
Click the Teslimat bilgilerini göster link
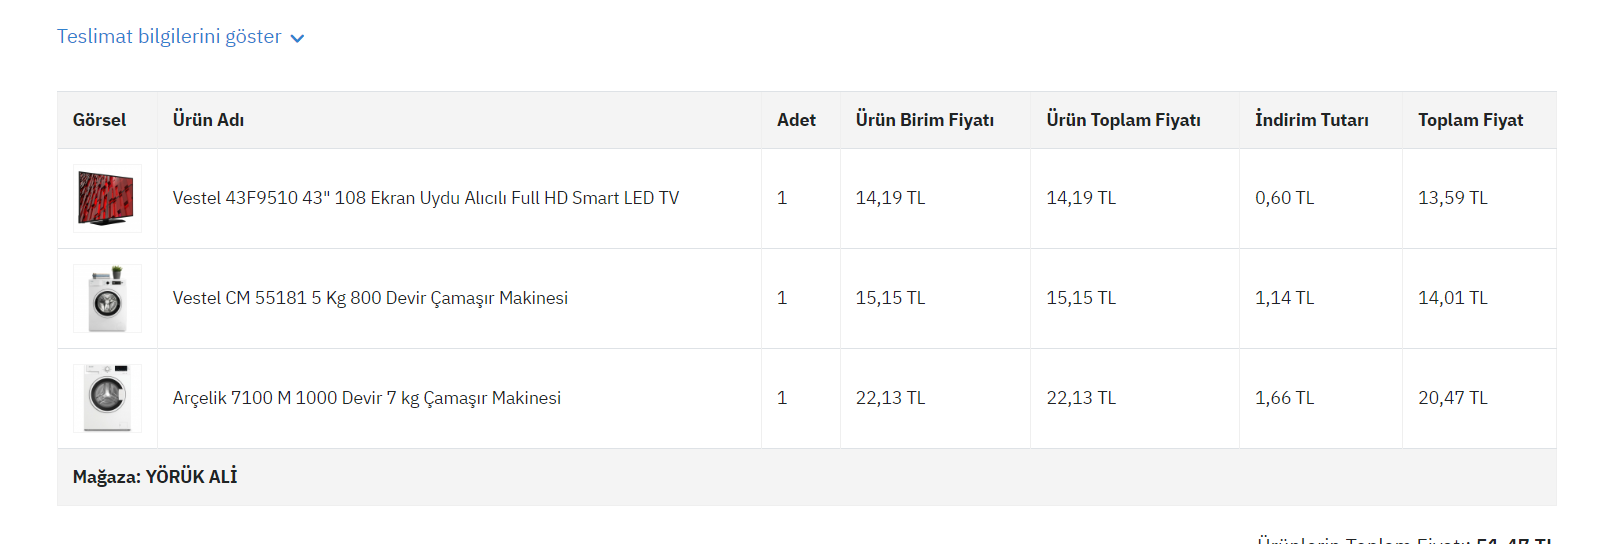(169, 37)
